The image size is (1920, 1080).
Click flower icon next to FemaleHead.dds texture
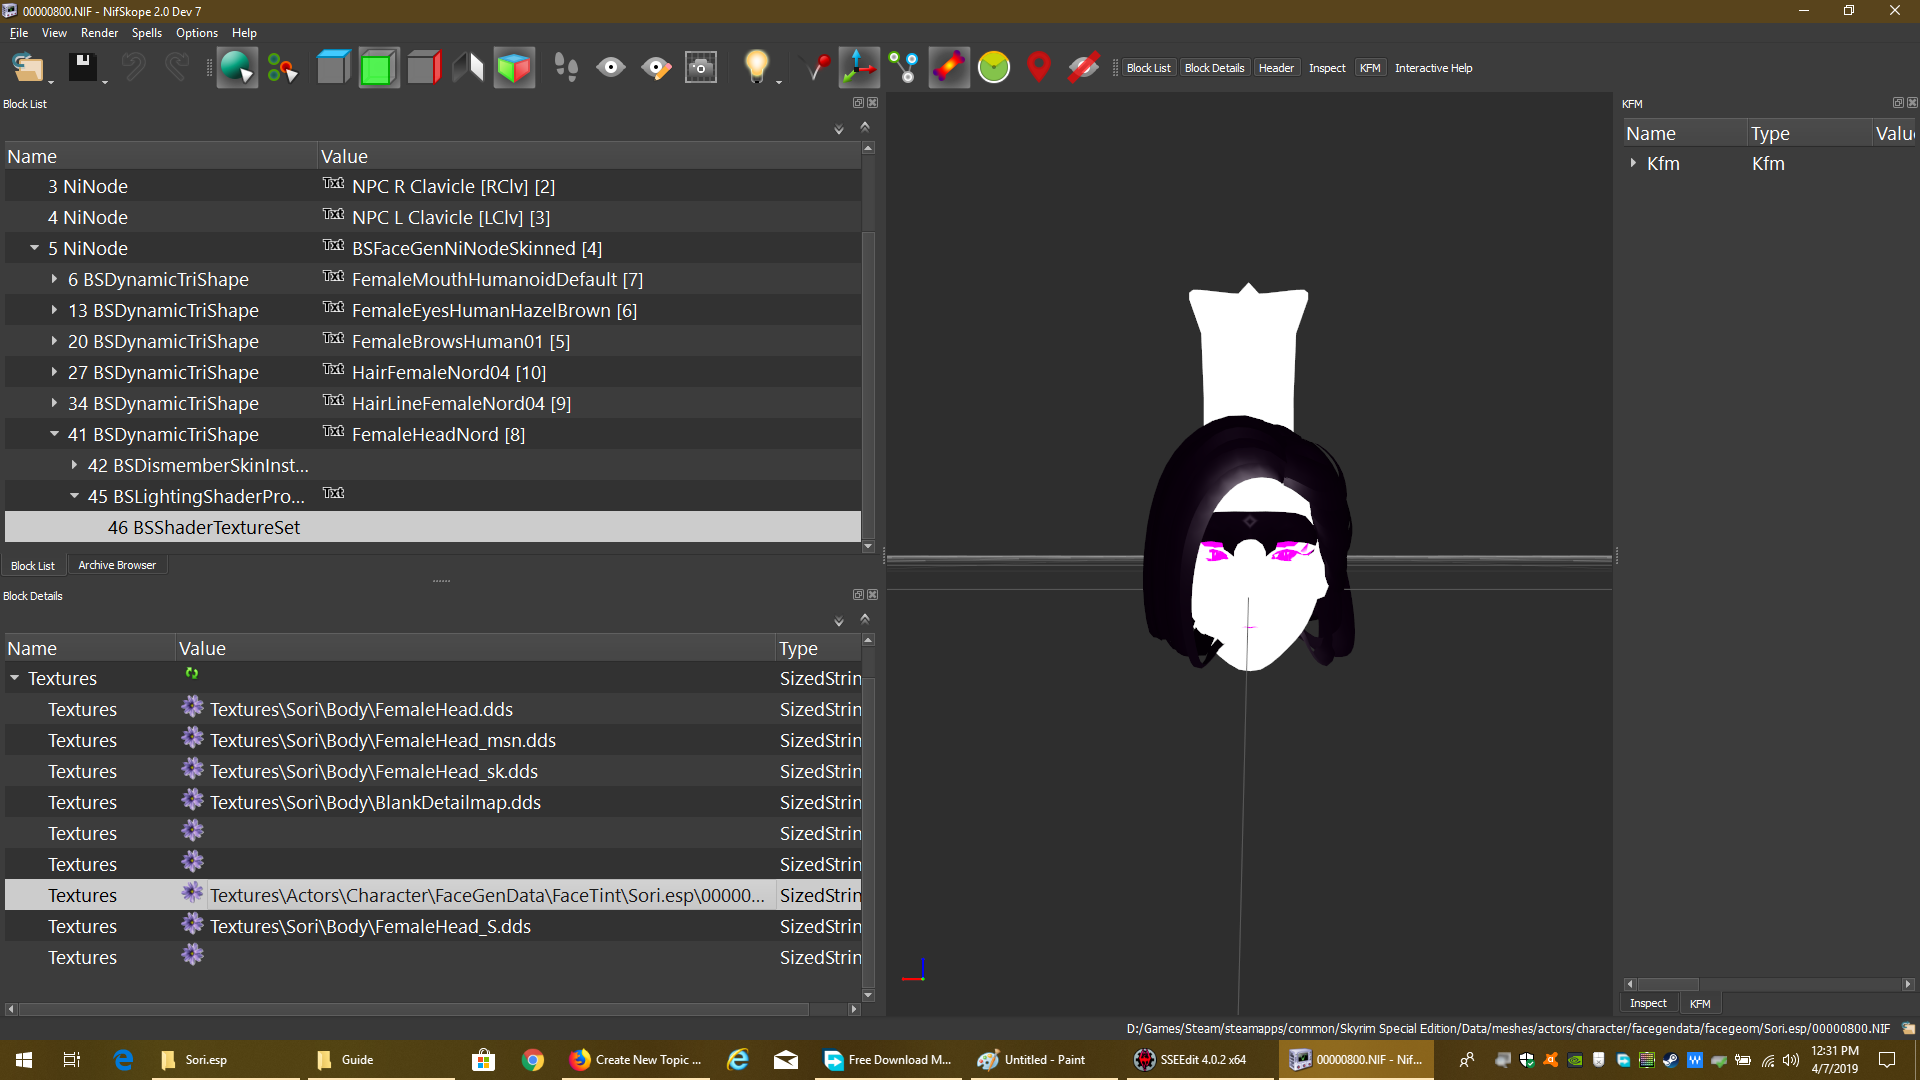coord(192,707)
